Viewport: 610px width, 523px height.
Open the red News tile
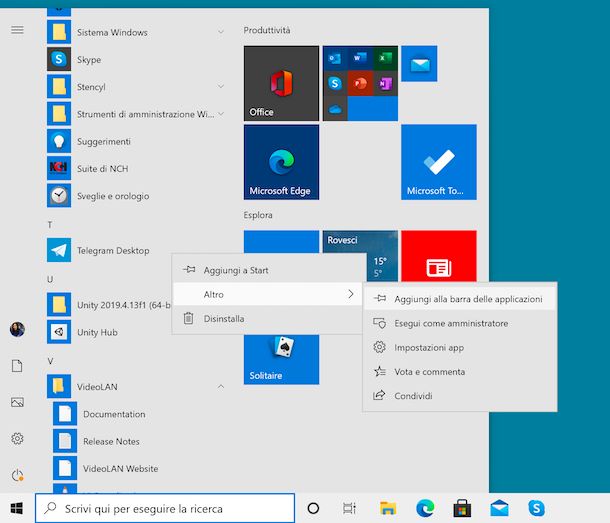pyautogui.click(x=439, y=256)
